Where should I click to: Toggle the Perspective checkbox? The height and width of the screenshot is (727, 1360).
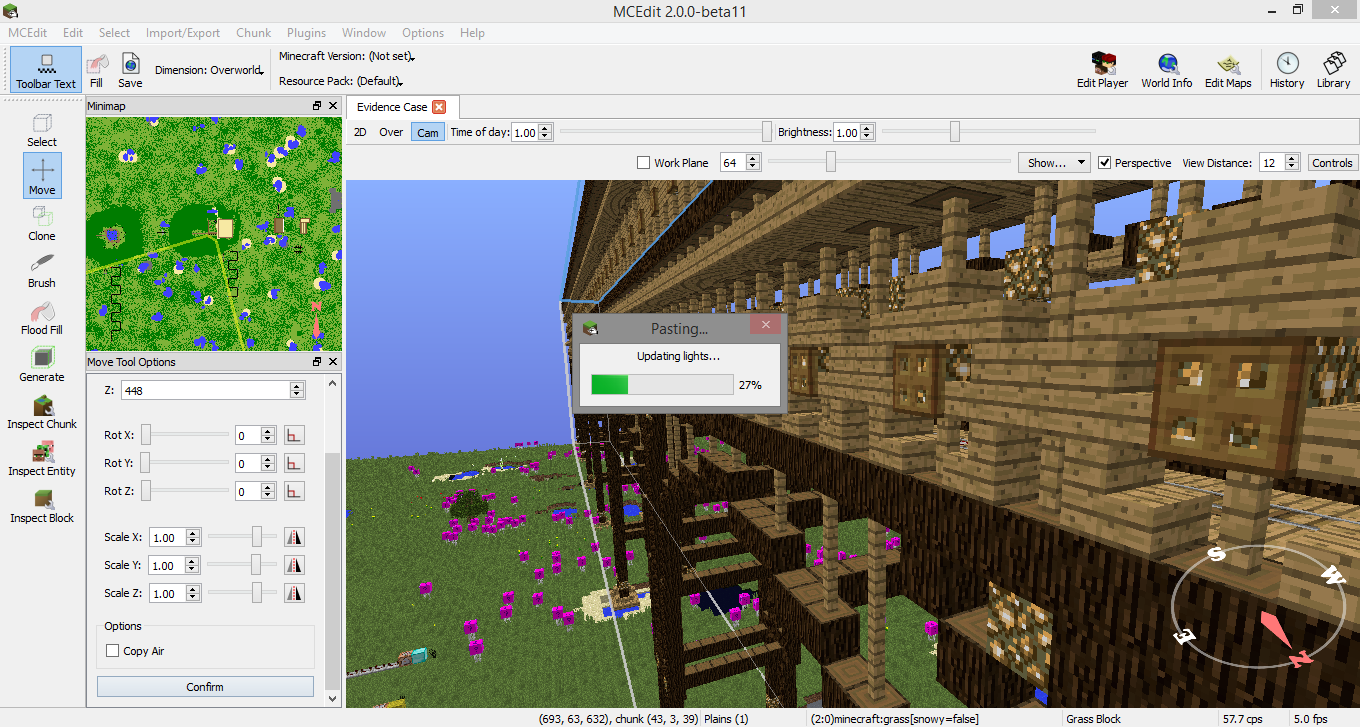tap(1104, 163)
